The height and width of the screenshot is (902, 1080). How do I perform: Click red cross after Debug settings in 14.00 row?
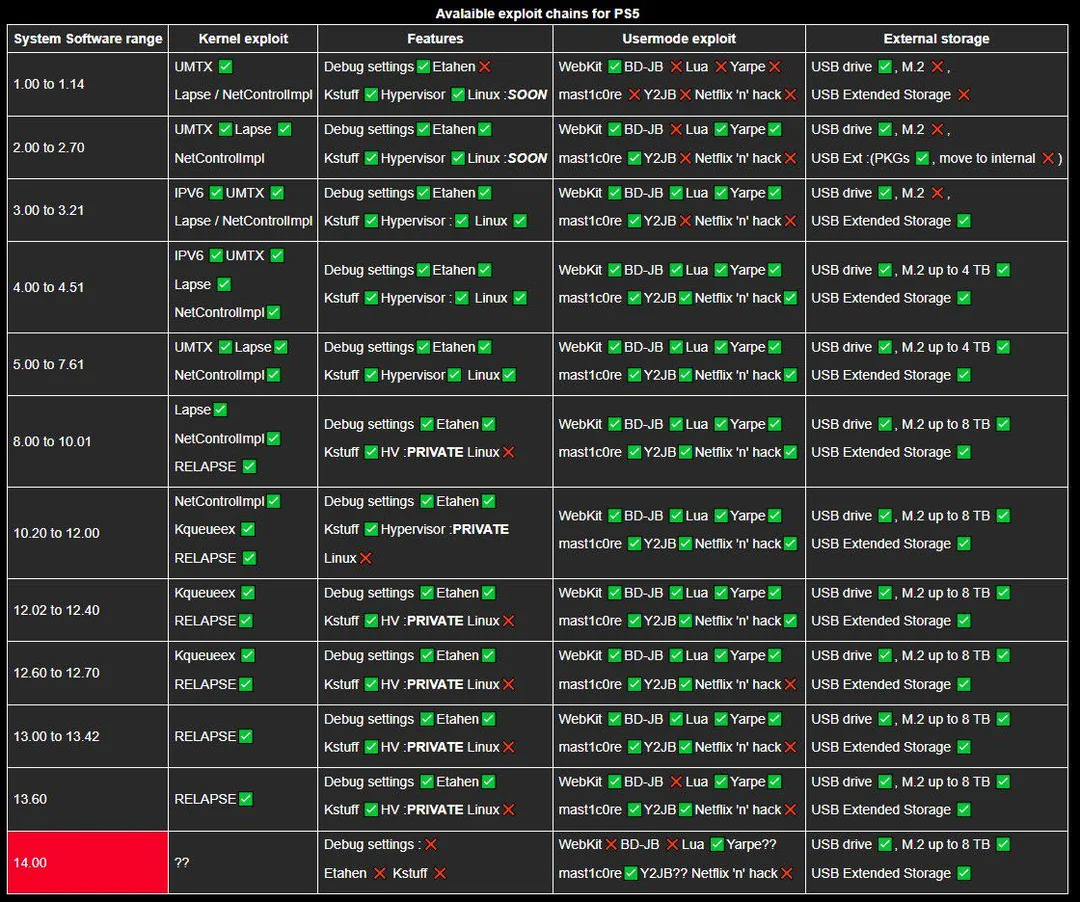(430, 845)
